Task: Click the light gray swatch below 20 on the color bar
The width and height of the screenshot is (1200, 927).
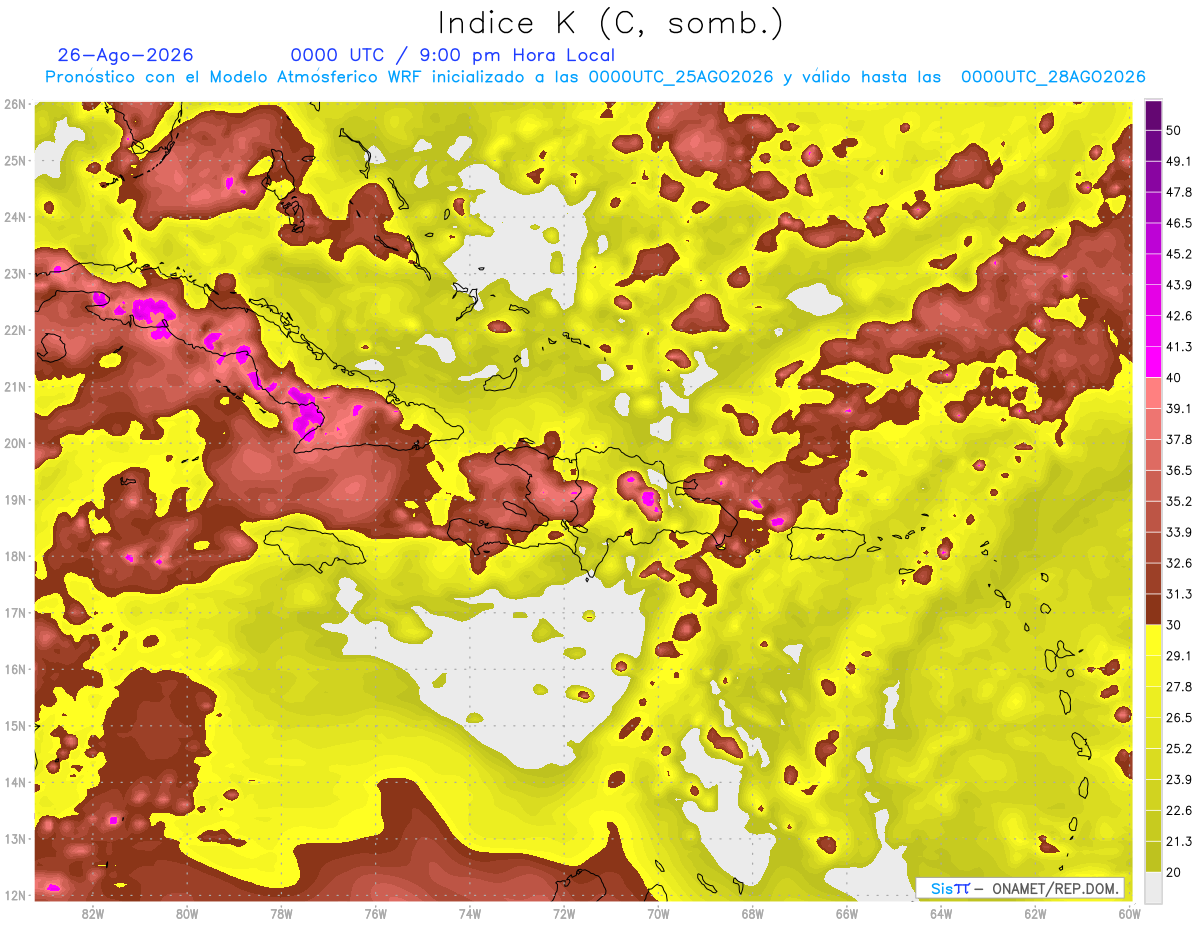Action: (x=1153, y=886)
